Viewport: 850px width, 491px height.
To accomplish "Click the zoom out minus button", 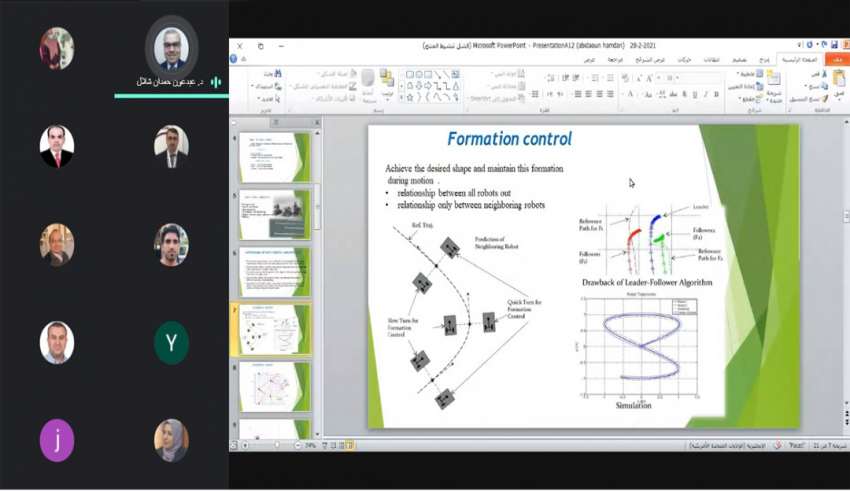I will tap(298, 445).
